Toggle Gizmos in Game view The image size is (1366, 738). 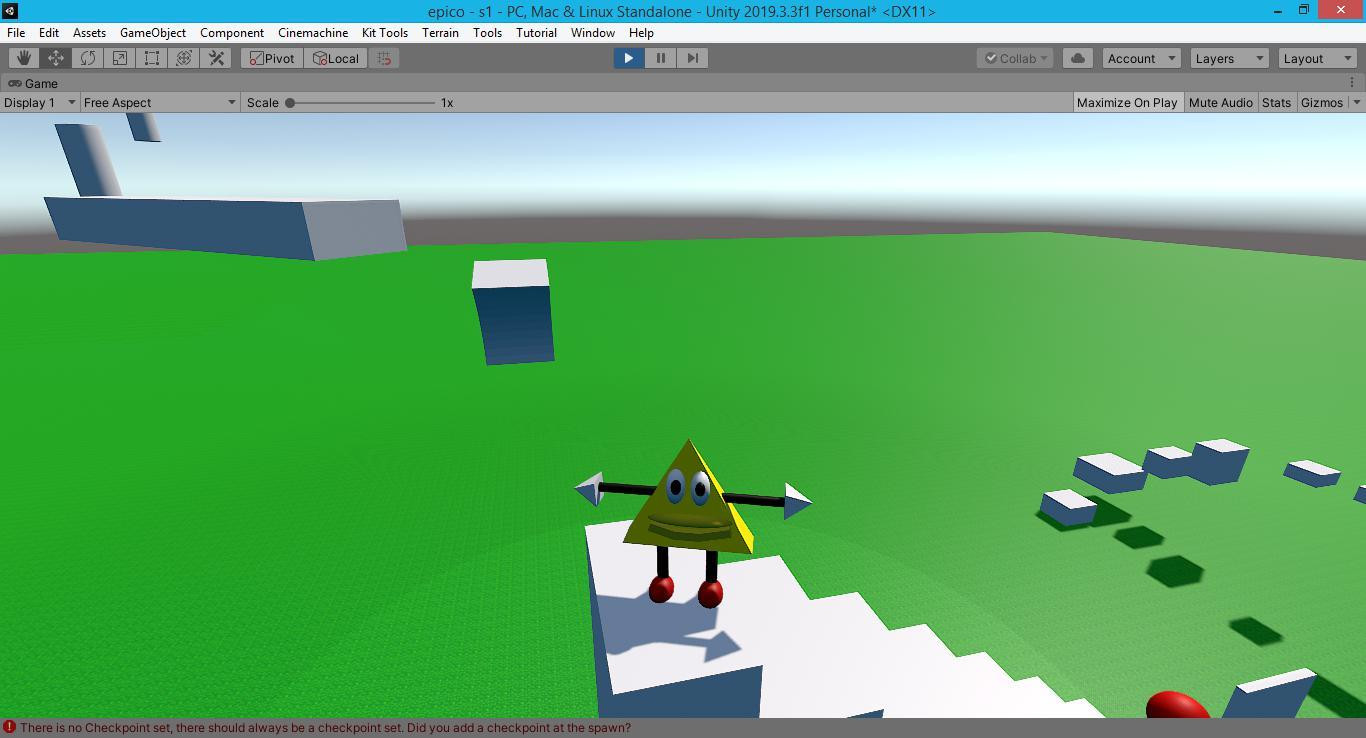coord(1321,102)
